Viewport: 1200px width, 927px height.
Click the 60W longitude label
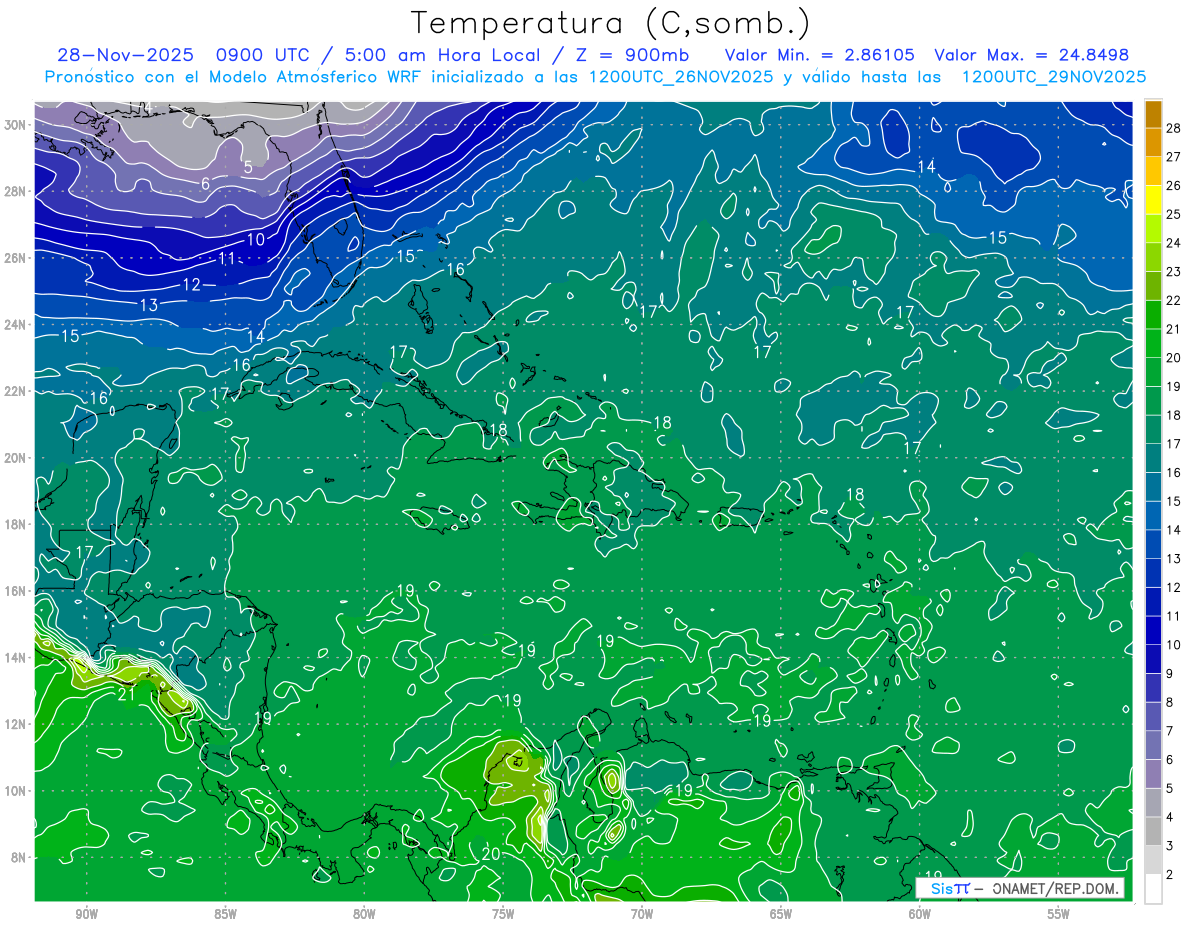(920, 914)
